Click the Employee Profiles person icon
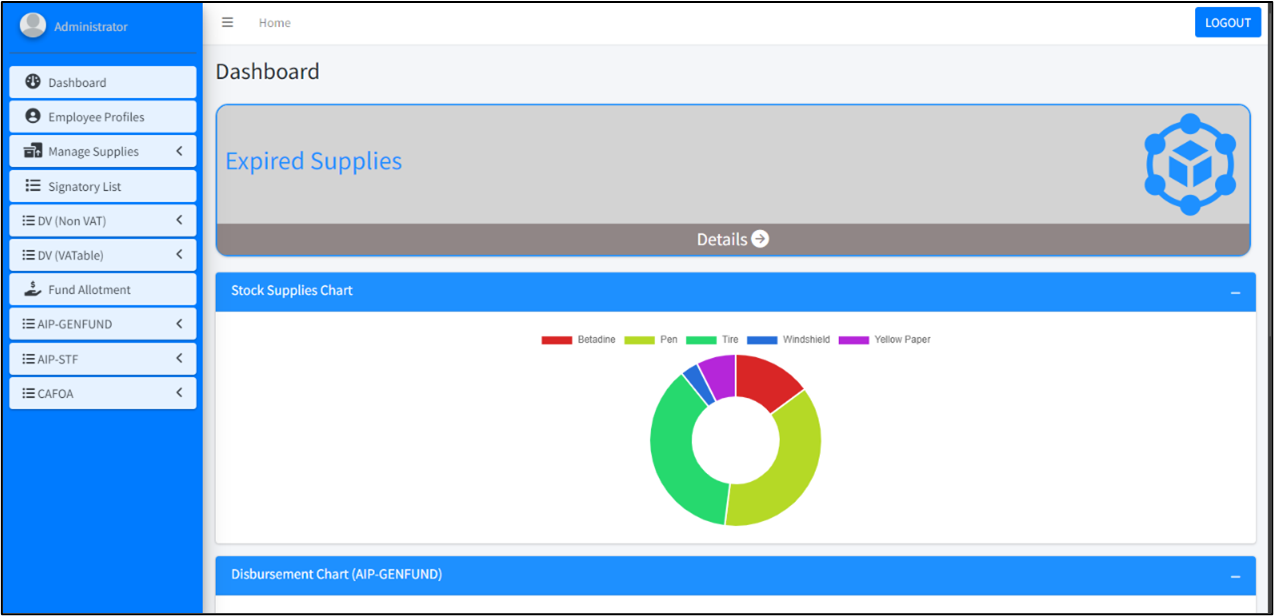The image size is (1274, 616). click(33, 117)
